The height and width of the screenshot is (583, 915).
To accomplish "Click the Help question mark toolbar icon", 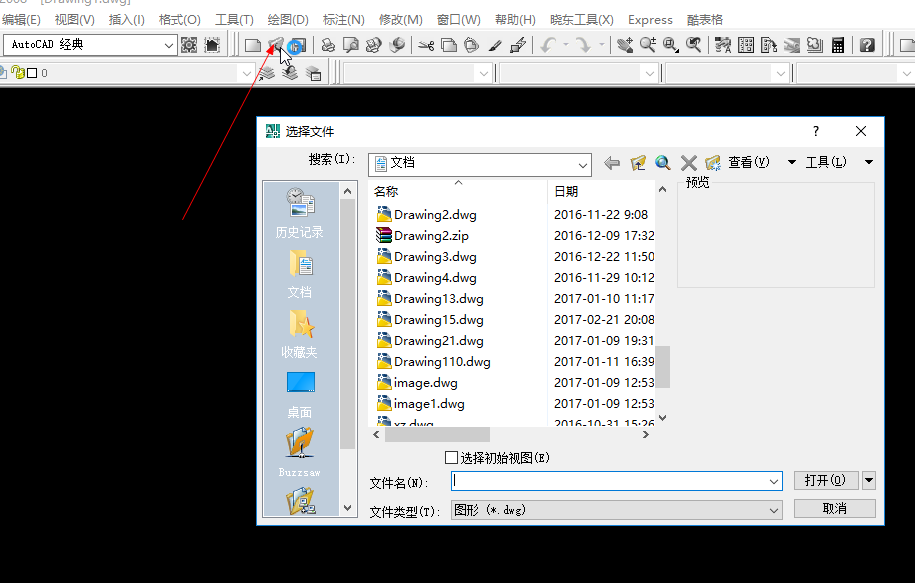I will tap(867, 45).
